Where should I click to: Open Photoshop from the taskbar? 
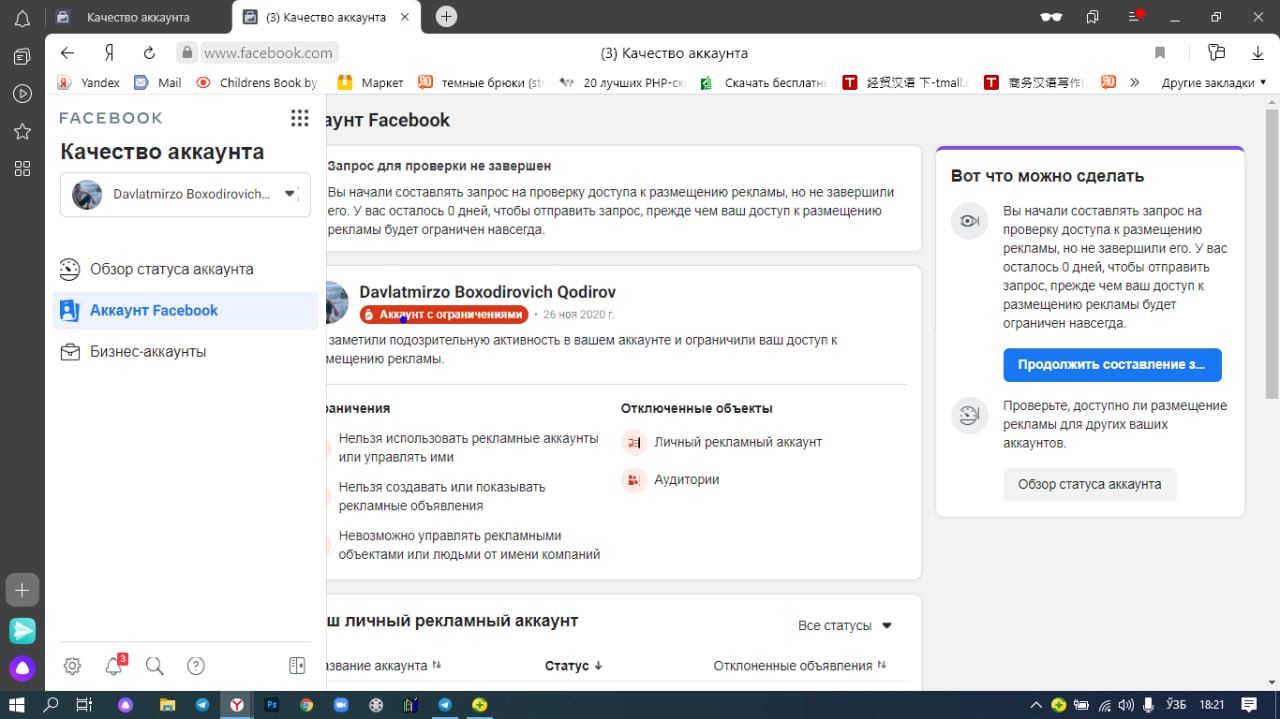[271, 704]
